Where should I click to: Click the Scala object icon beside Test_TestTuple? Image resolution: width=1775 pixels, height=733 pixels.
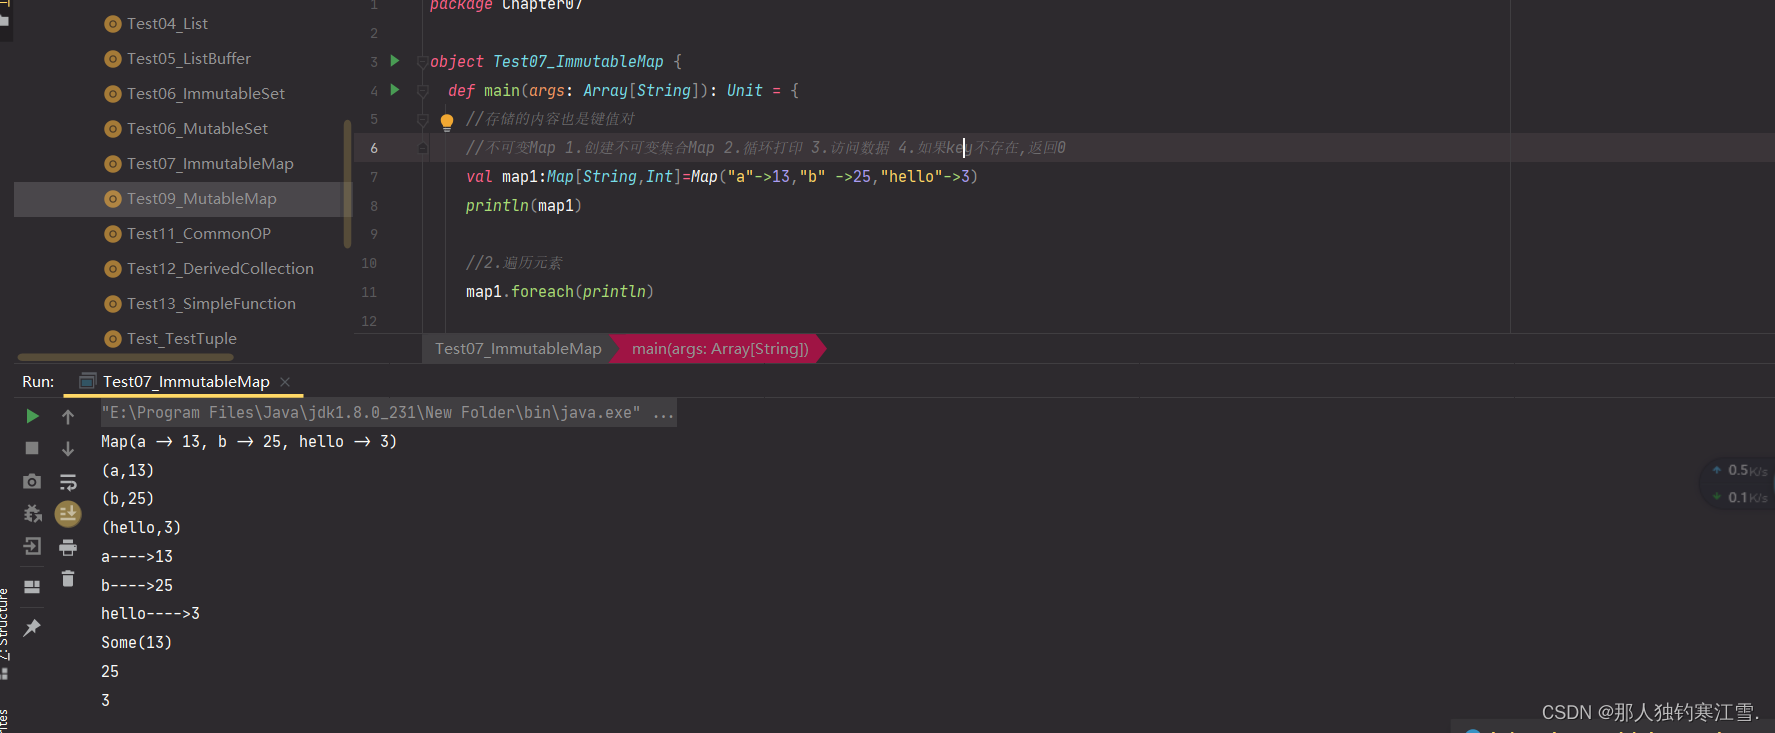pyautogui.click(x=113, y=339)
